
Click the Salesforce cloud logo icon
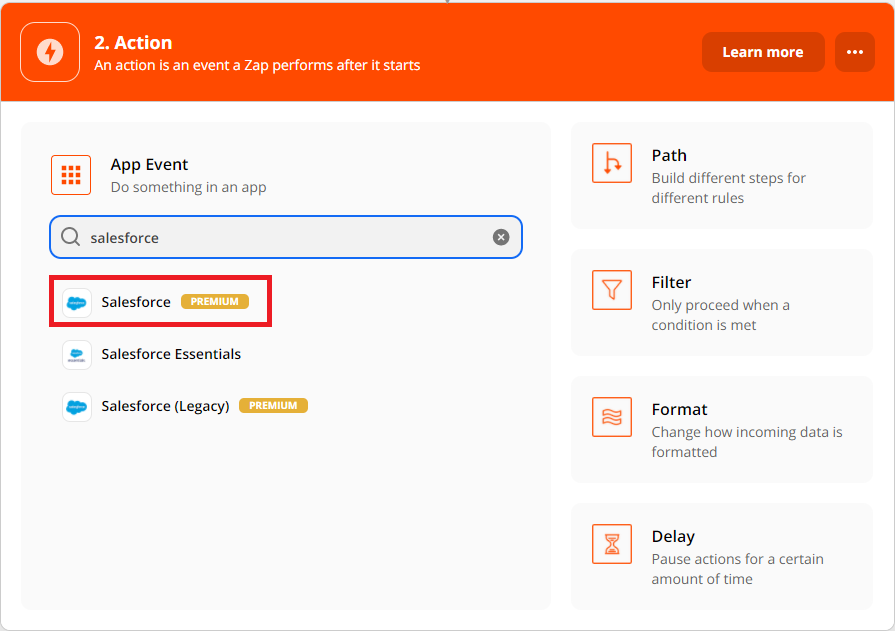[76, 302]
